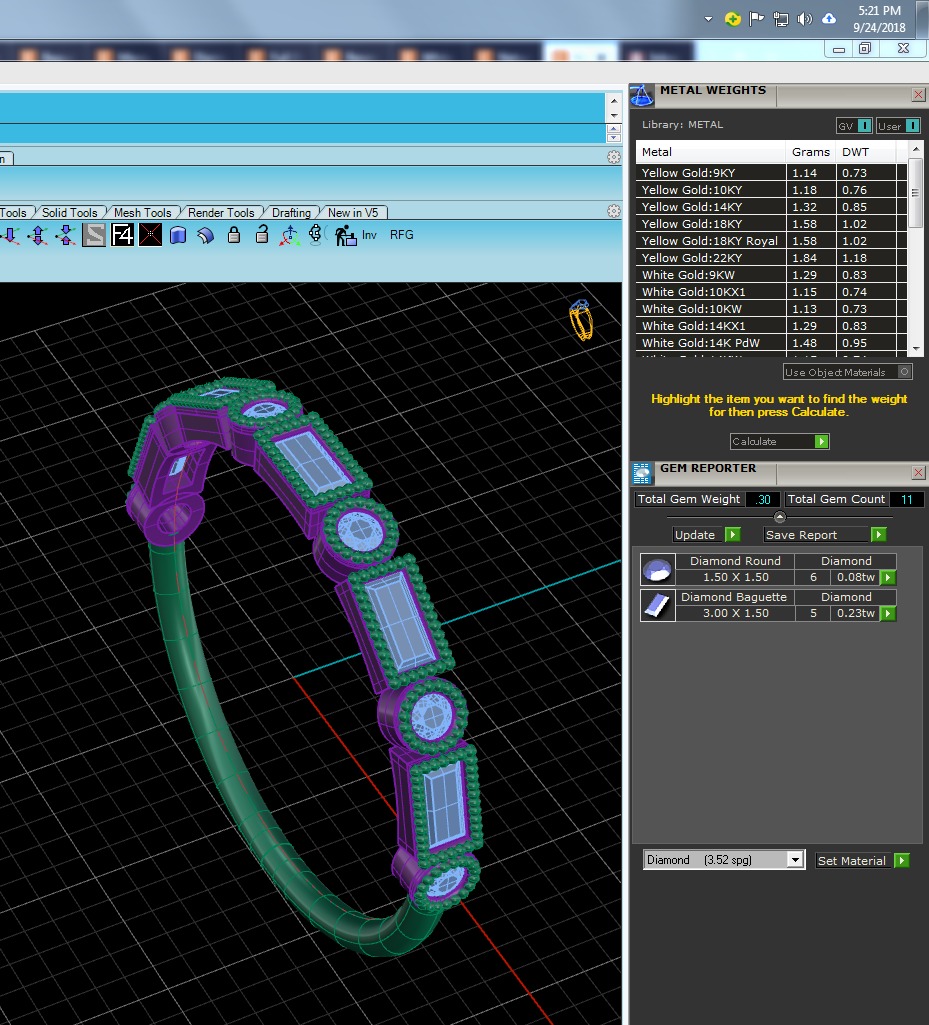The height and width of the screenshot is (1025, 929).
Task: Click the closed padlock lock icon
Action: (234, 235)
